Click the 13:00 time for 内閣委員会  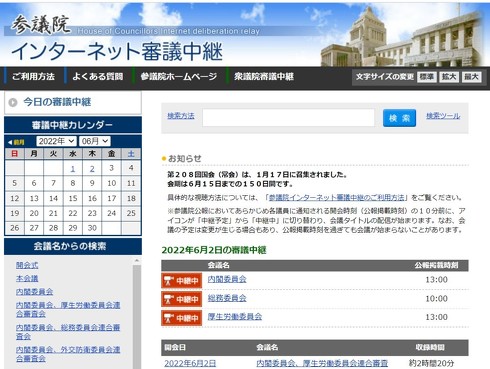point(436,280)
